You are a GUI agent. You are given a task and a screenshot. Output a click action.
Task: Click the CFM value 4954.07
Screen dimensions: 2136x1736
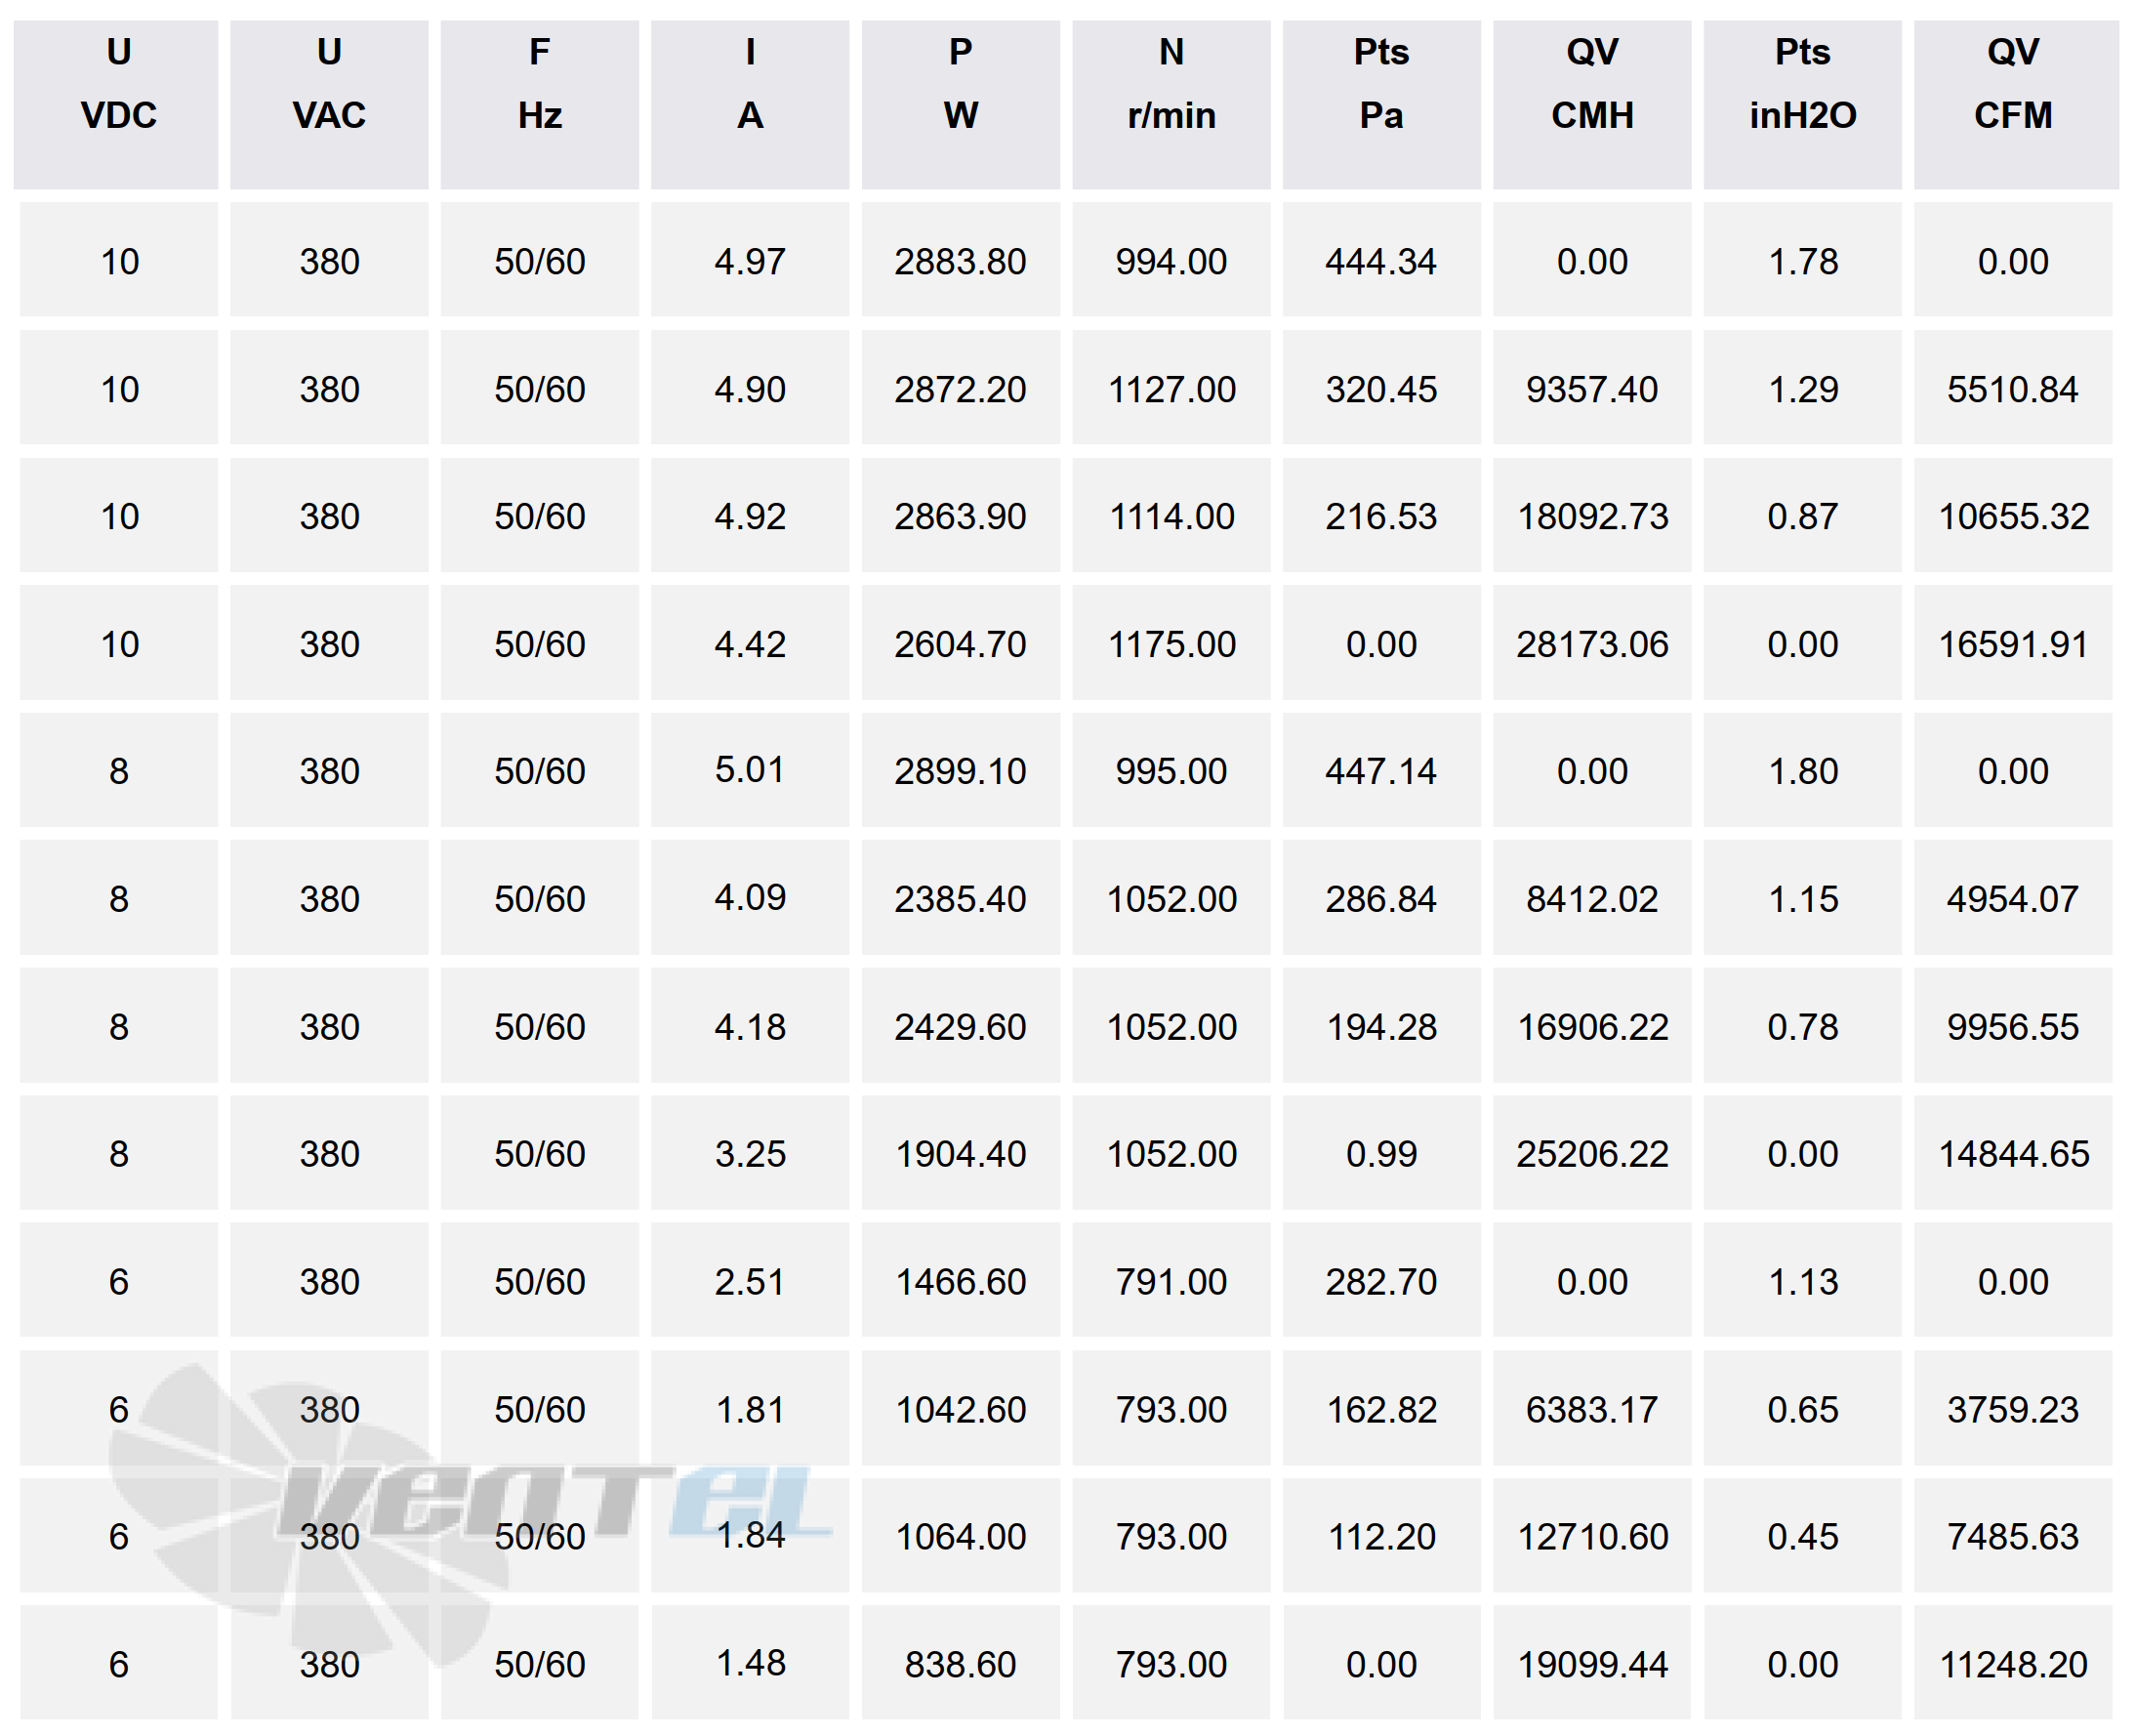[2013, 899]
